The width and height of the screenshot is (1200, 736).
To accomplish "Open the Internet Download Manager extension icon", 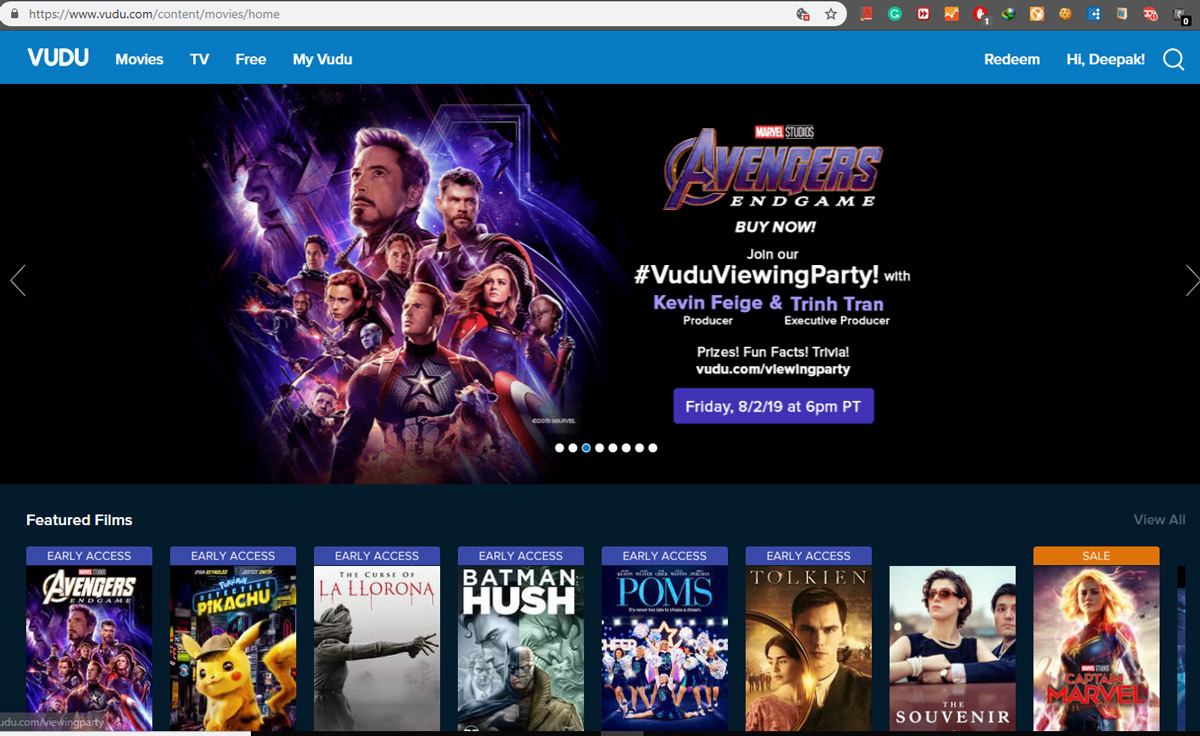I will (x=1009, y=14).
